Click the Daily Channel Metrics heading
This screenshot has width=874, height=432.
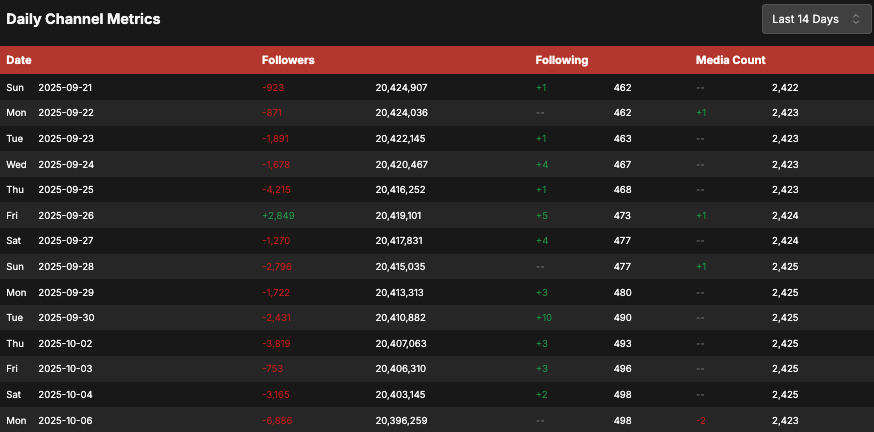pyautogui.click(x=83, y=19)
